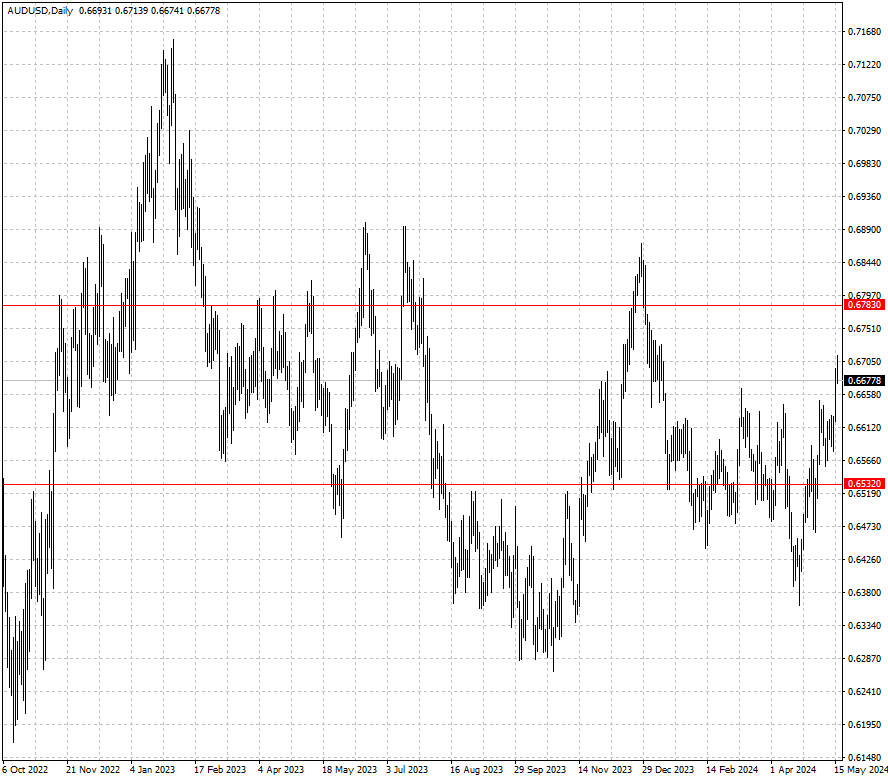888x781 pixels.
Task: Click the 14 Nov 2023 date label
Action: point(605,770)
